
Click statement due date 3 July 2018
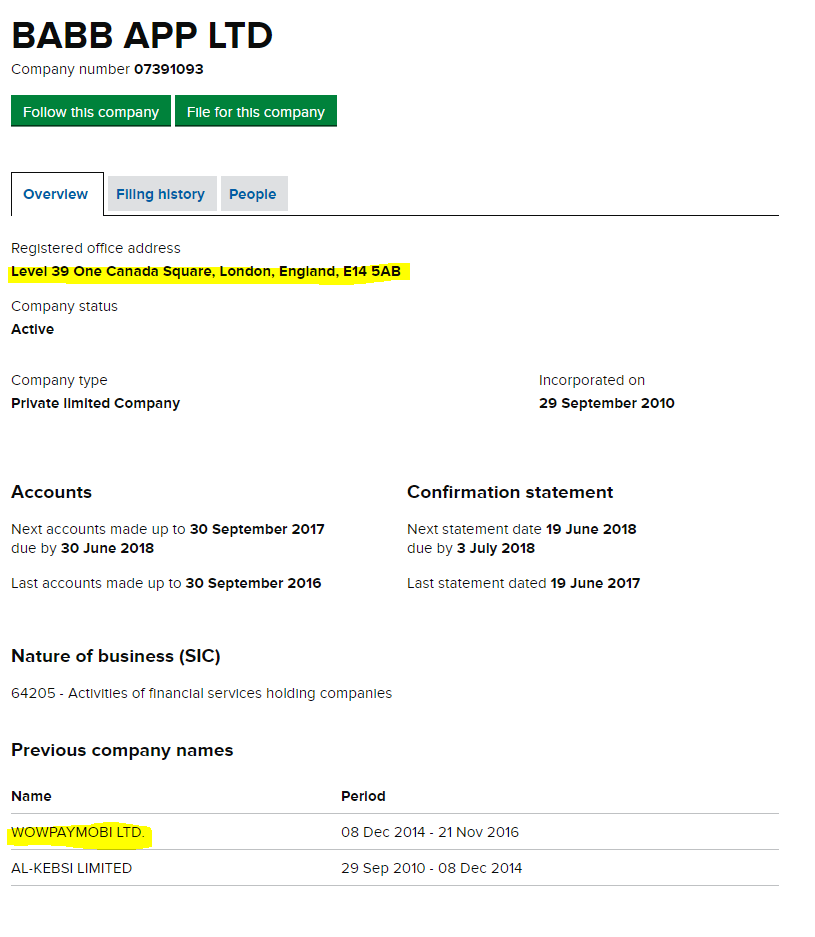(x=496, y=548)
